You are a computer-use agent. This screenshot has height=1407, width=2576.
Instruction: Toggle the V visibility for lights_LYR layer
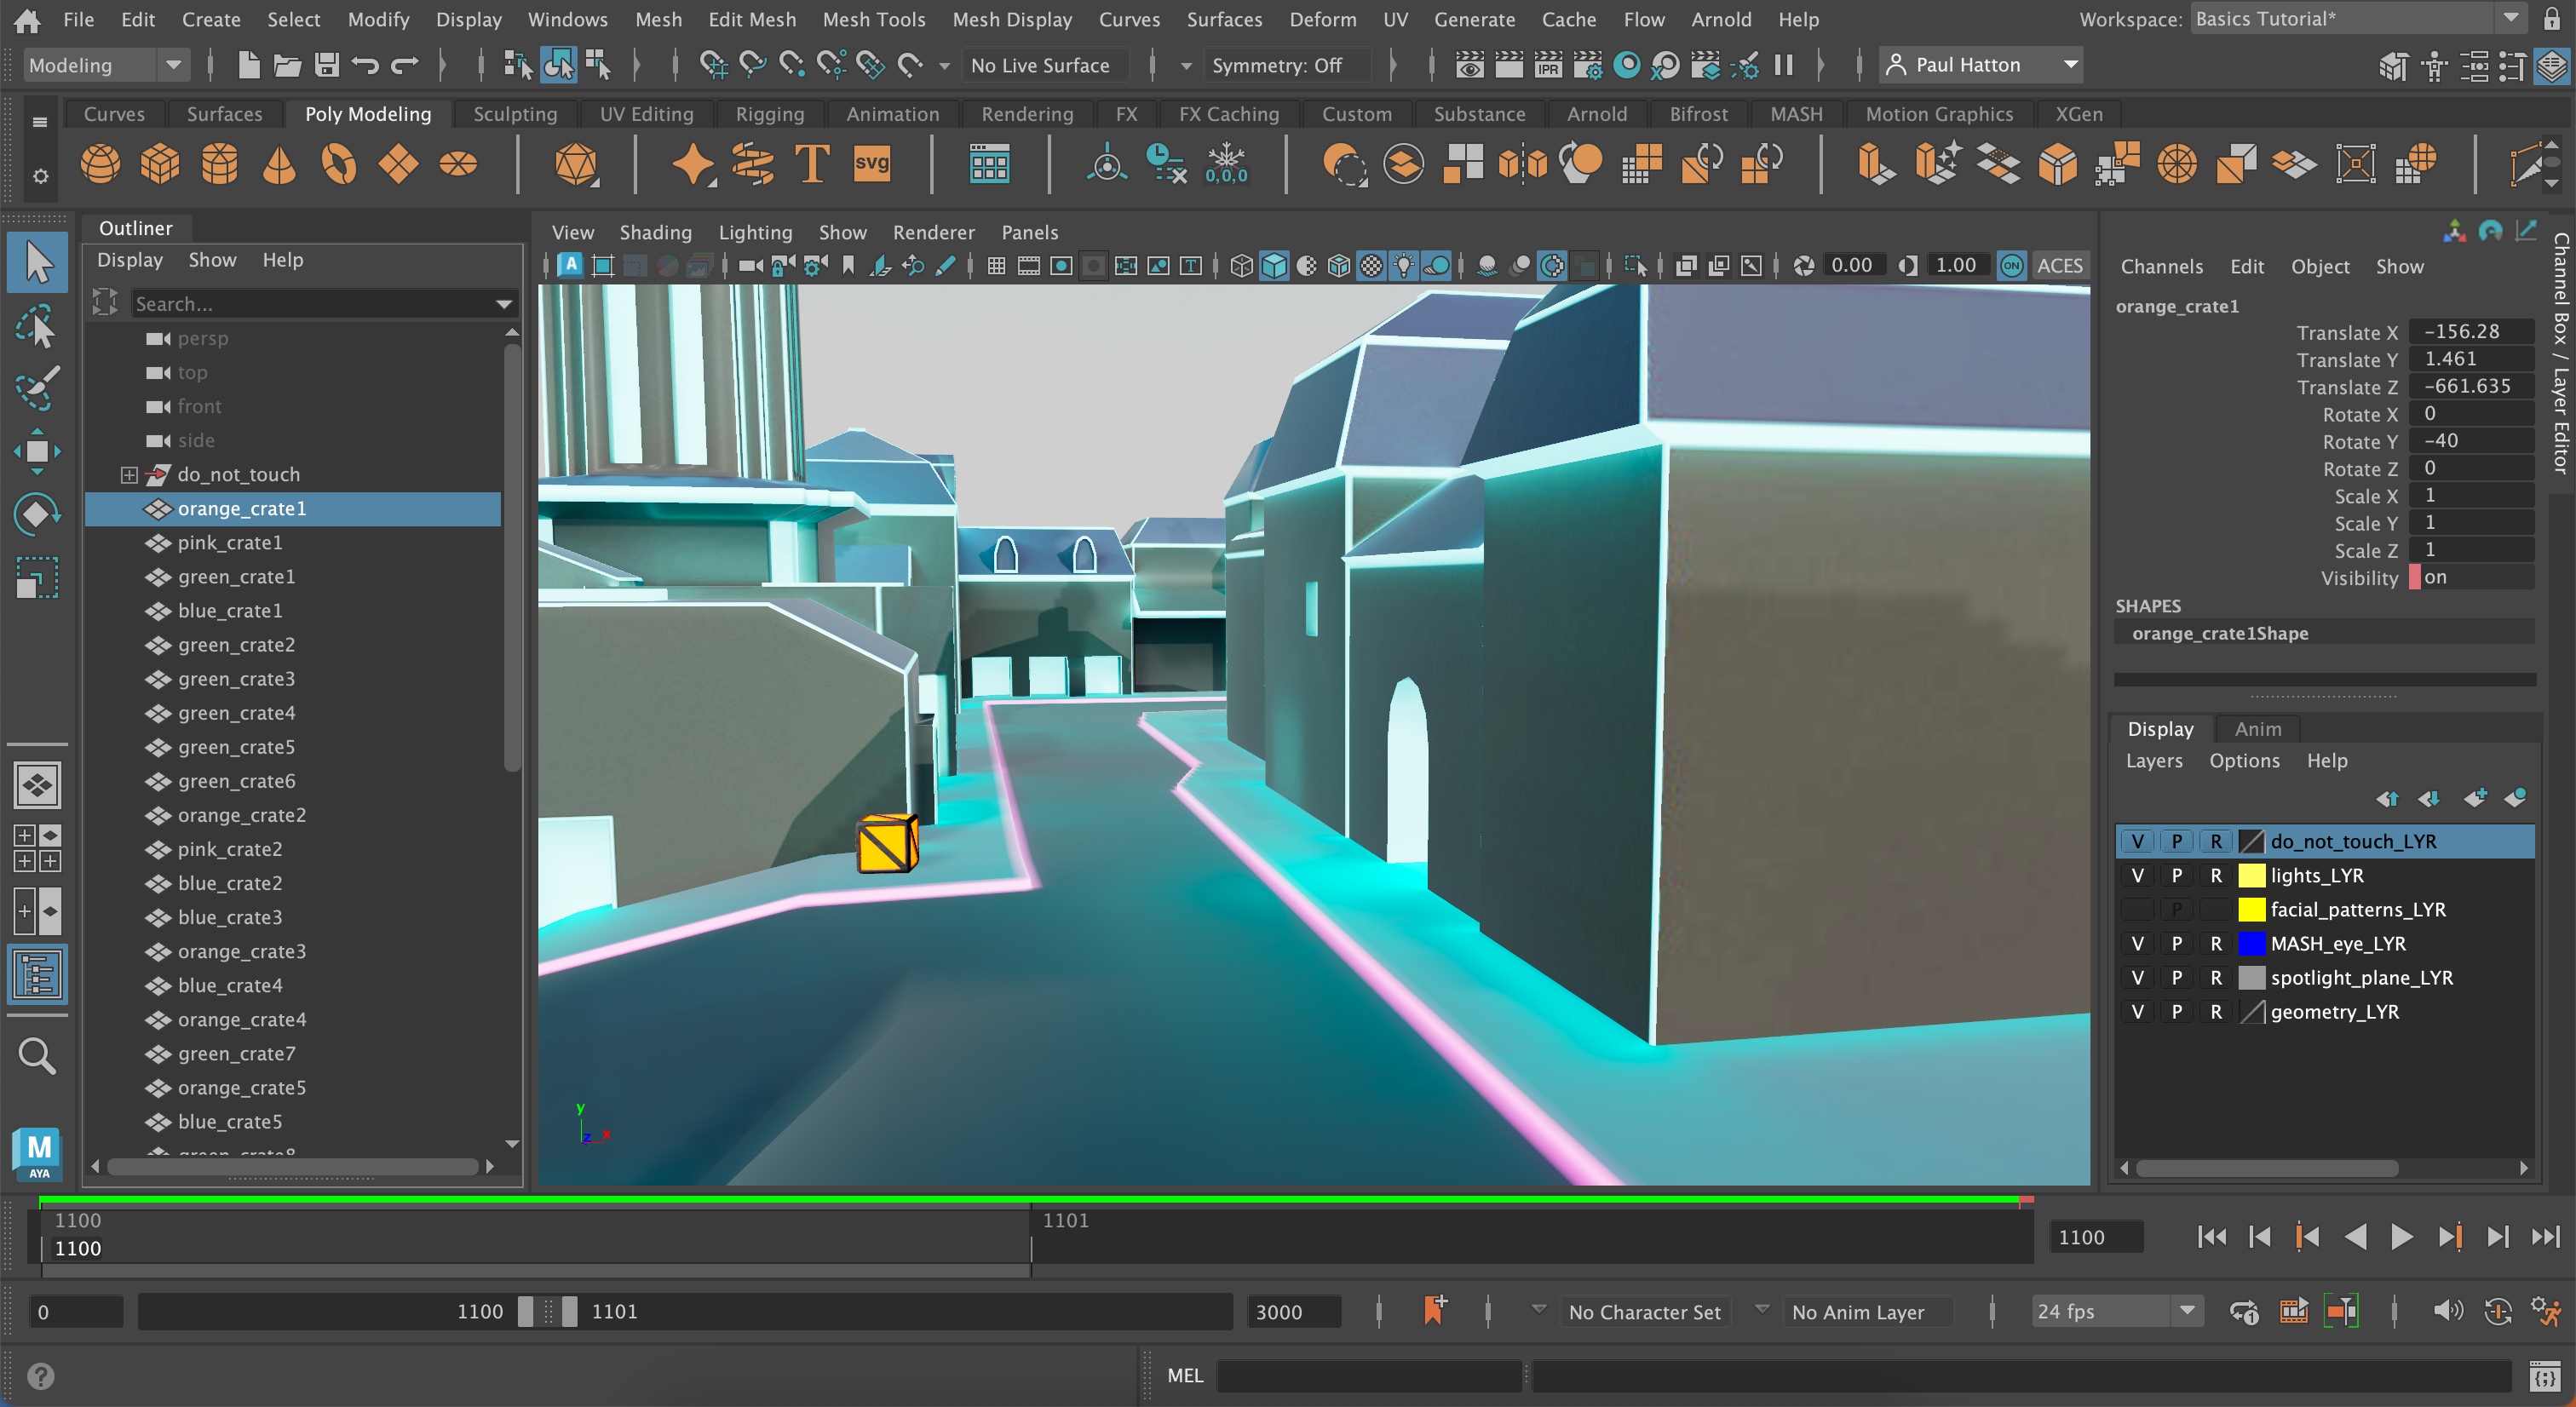click(2138, 875)
